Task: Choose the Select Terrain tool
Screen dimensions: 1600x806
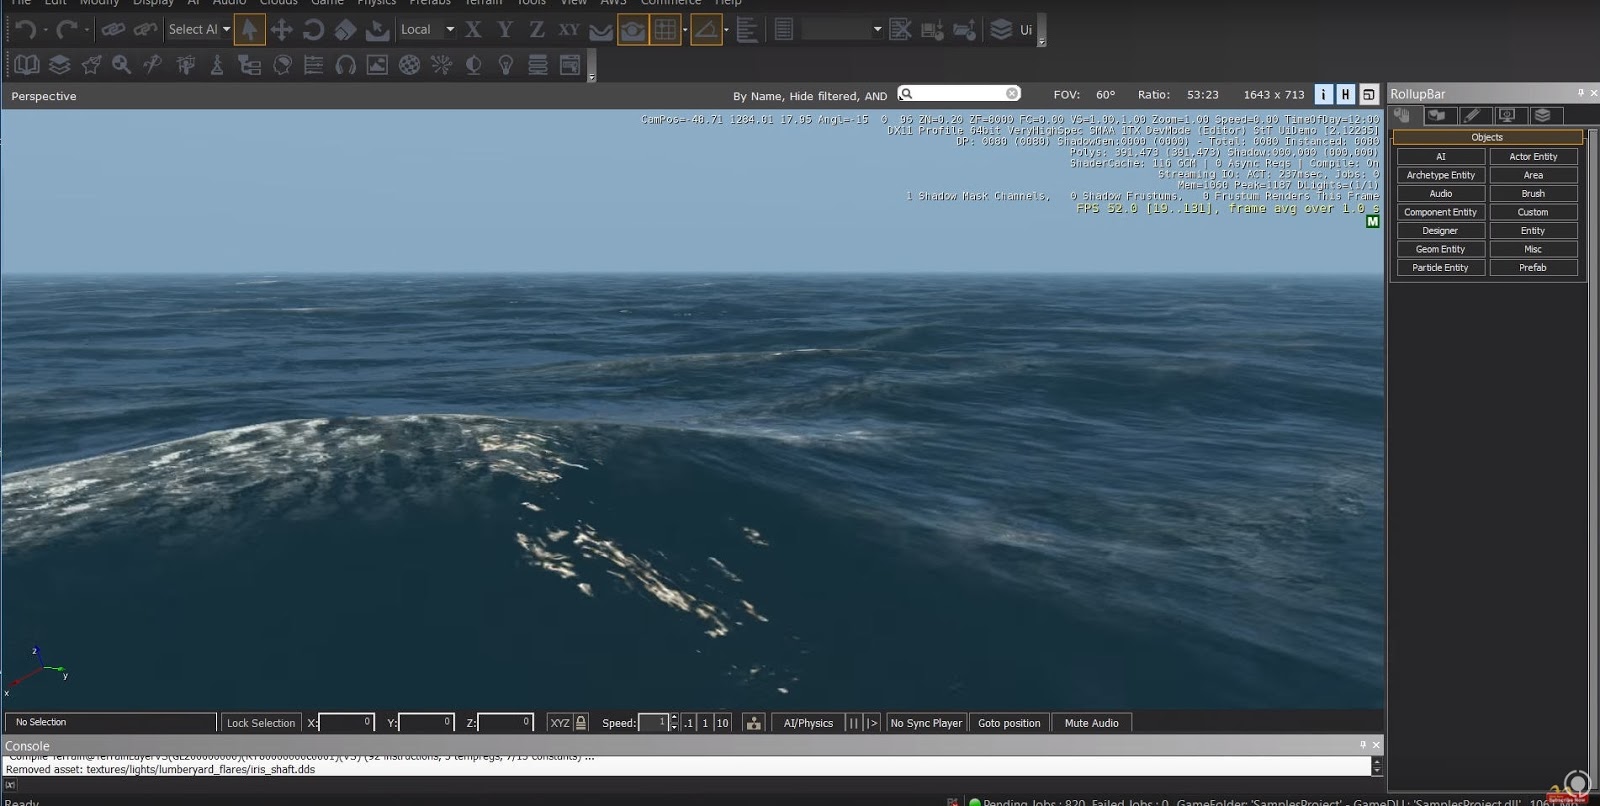Action: (377, 30)
